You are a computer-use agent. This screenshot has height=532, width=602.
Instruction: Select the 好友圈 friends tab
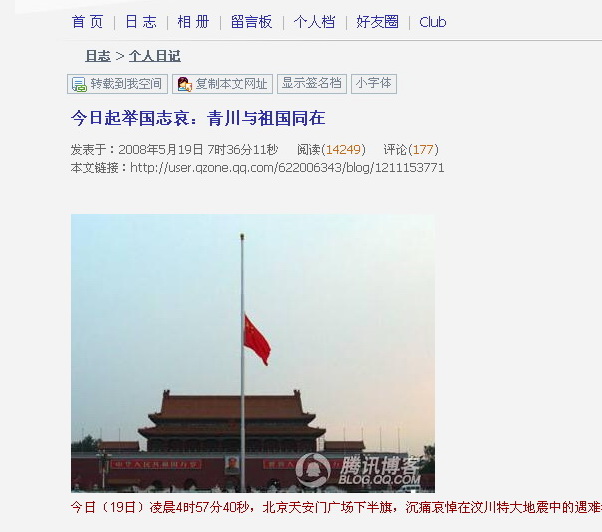pyautogui.click(x=377, y=22)
